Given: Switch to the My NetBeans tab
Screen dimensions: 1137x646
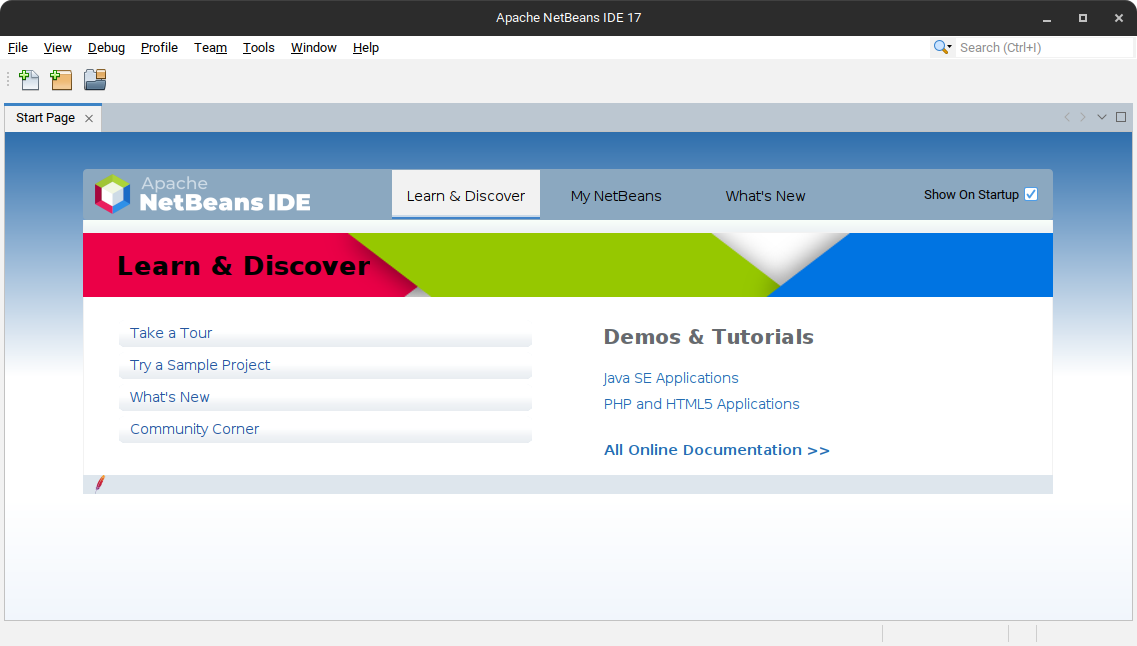Looking at the screenshot, I should pos(616,196).
